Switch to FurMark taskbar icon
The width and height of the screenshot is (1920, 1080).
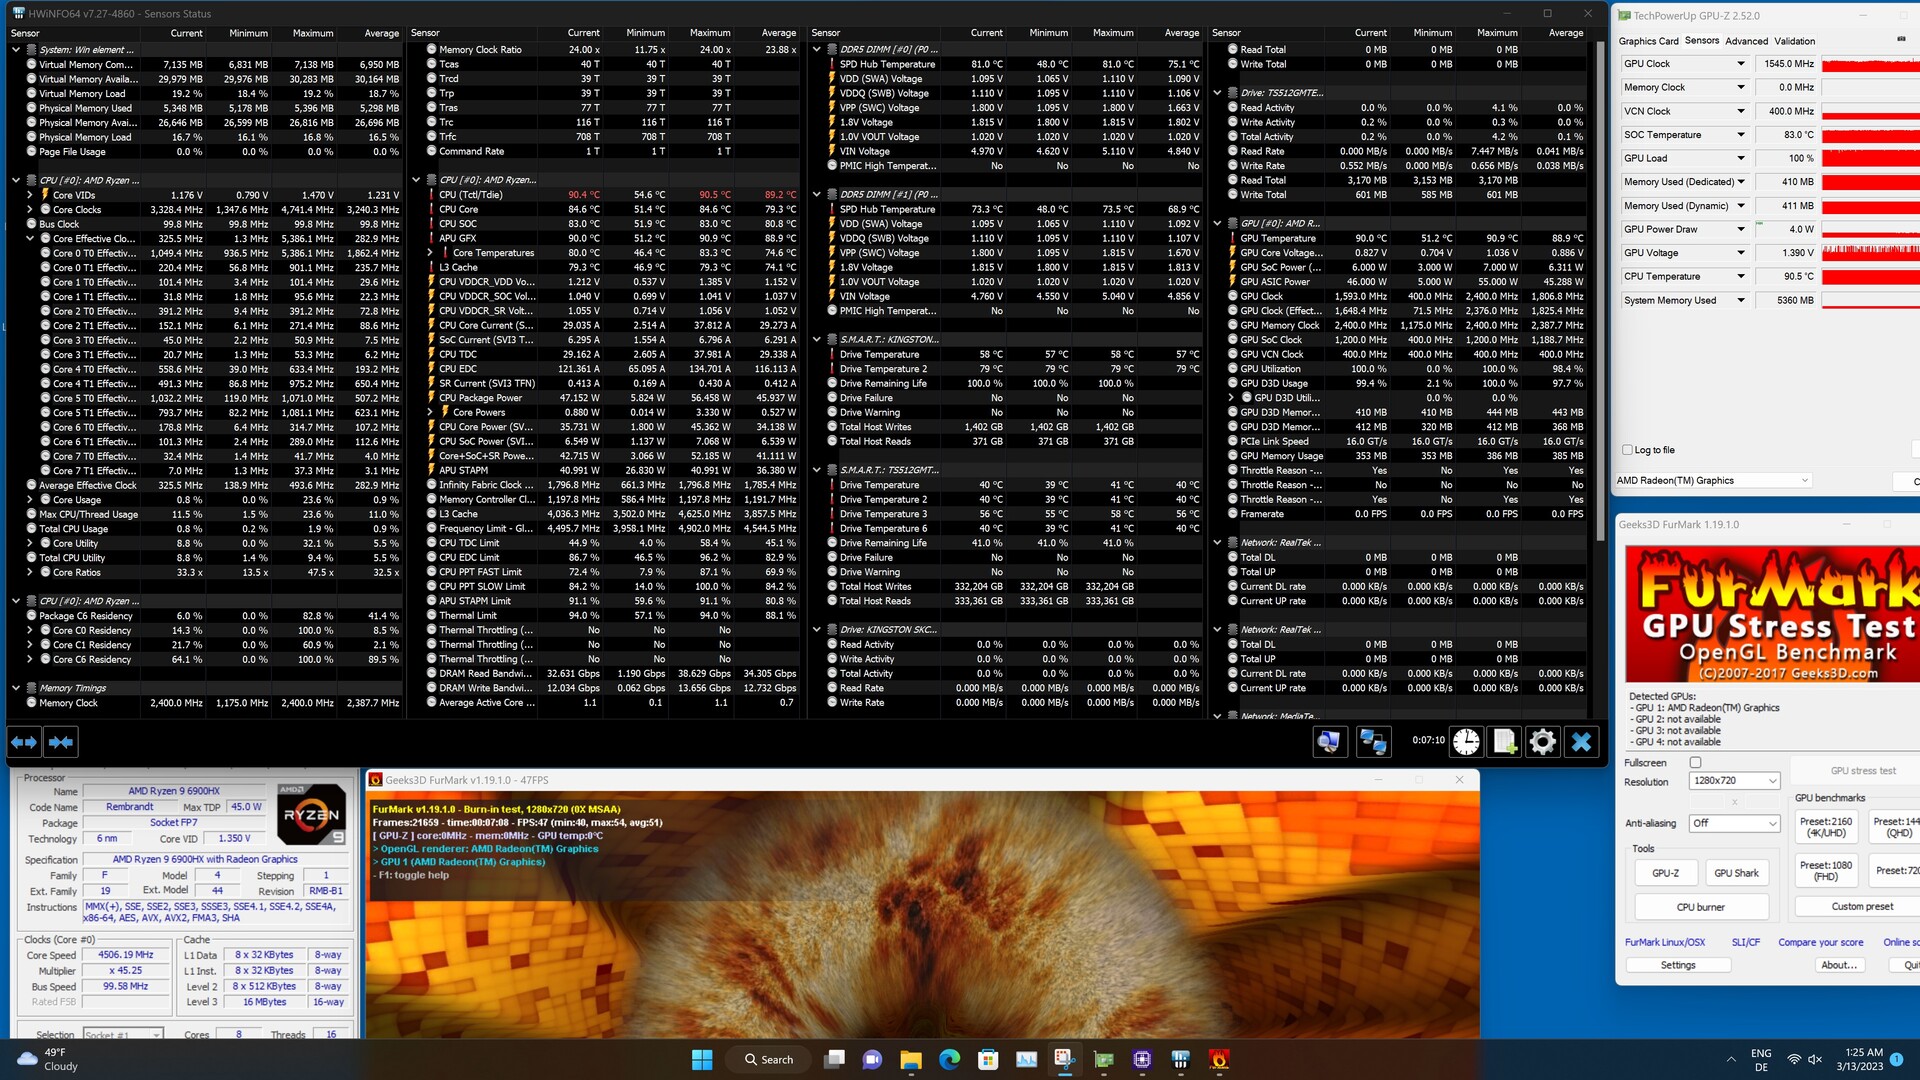(x=1219, y=1059)
